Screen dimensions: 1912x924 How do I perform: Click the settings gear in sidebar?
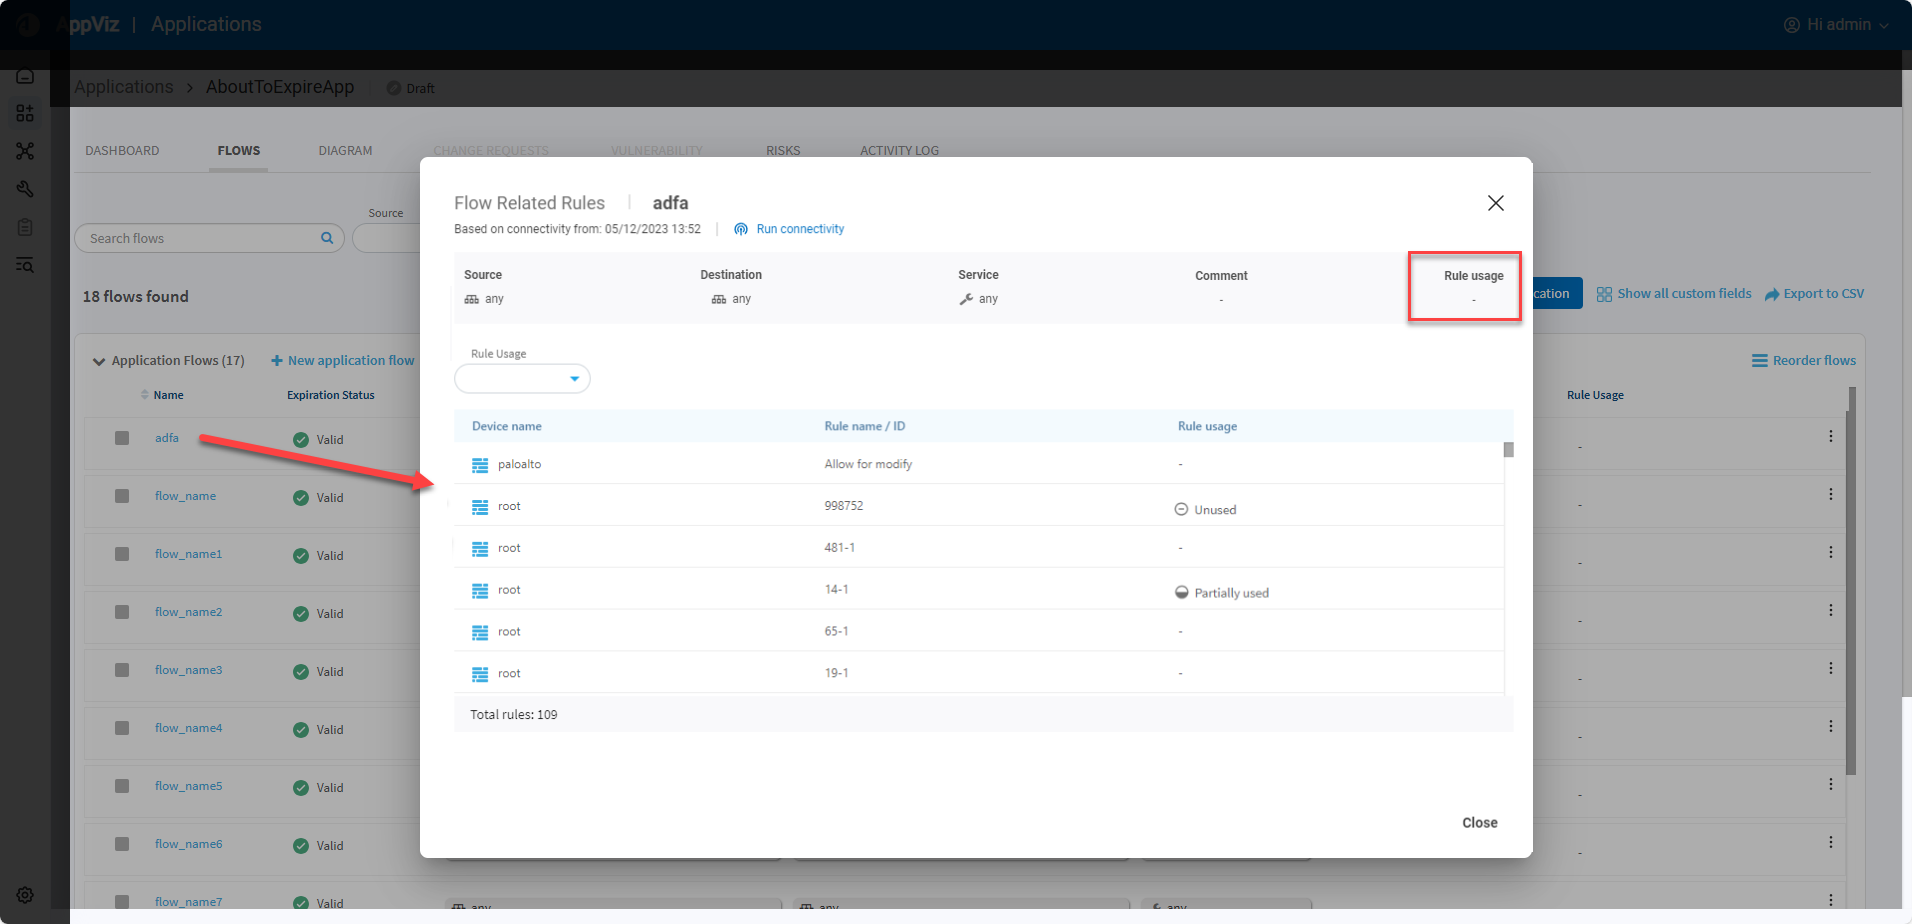(x=25, y=895)
